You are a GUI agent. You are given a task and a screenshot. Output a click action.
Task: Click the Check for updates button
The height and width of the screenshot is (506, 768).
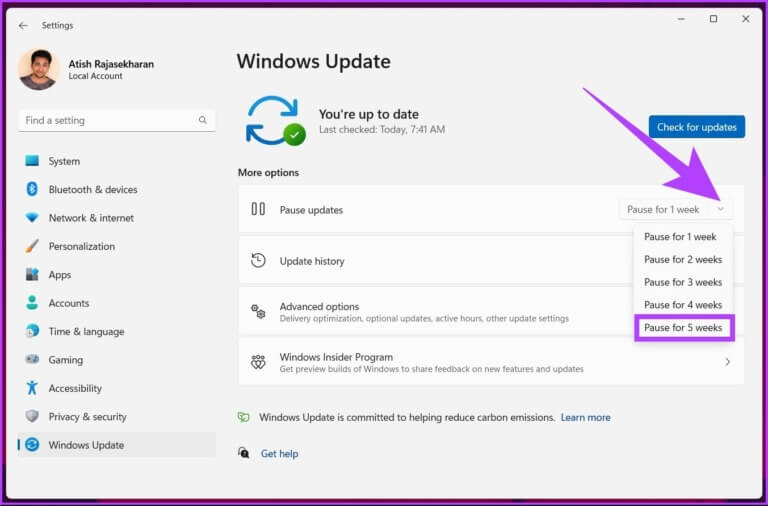[696, 127]
